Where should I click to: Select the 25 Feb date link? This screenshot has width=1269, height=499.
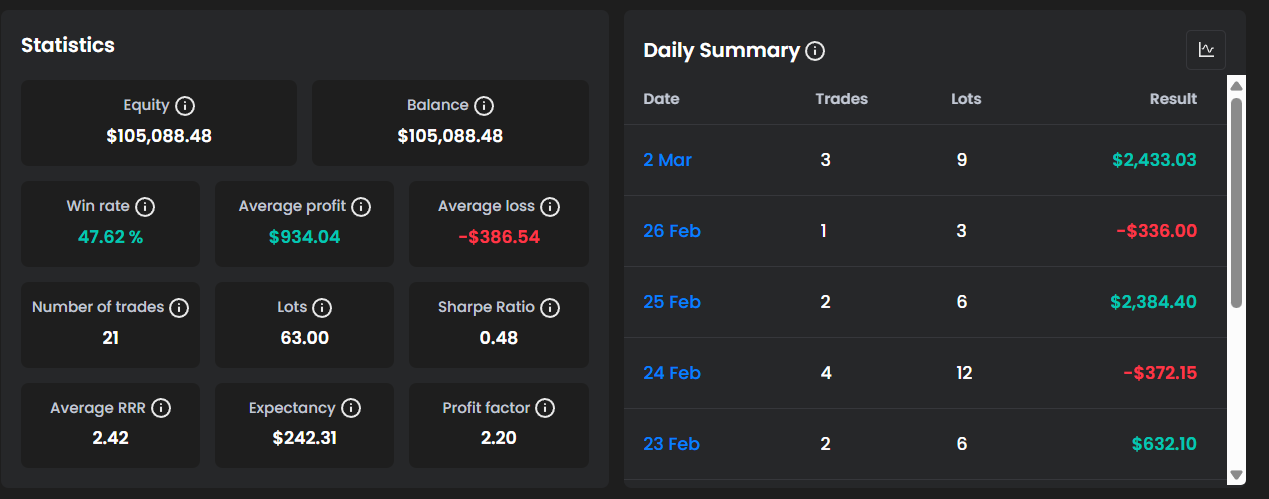(671, 302)
